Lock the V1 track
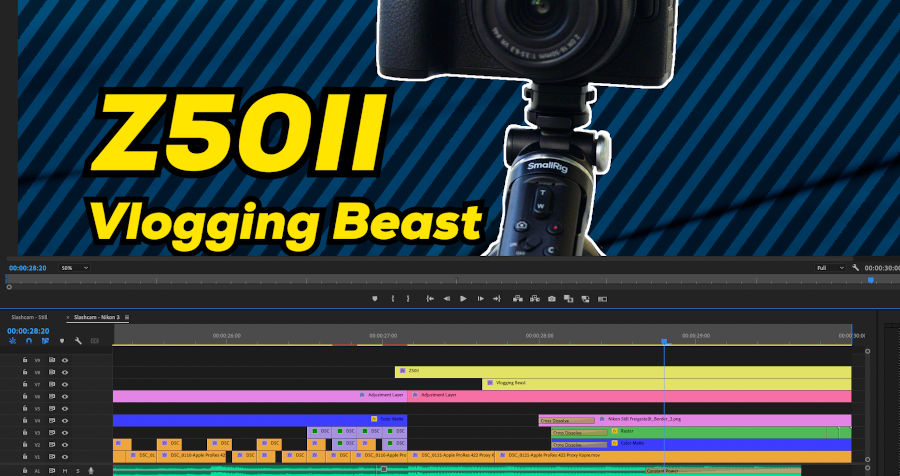Viewport: 900px width, 476px height. pyautogui.click(x=25, y=456)
